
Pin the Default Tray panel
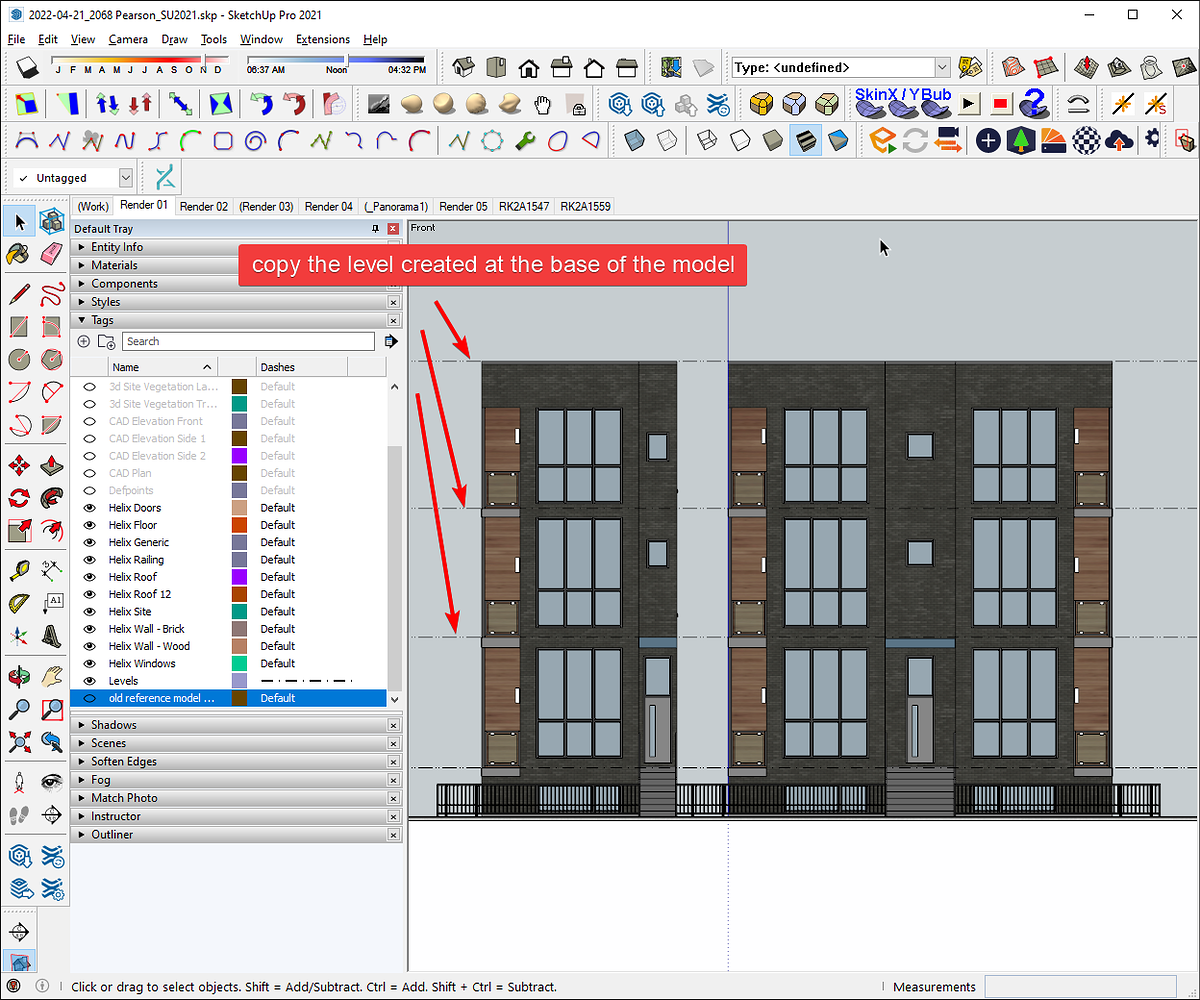click(x=375, y=228)
